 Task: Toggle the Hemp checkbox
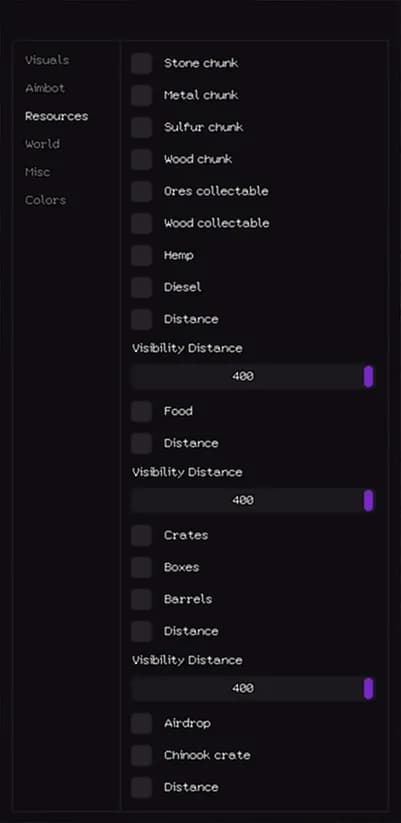click(141, 255)
